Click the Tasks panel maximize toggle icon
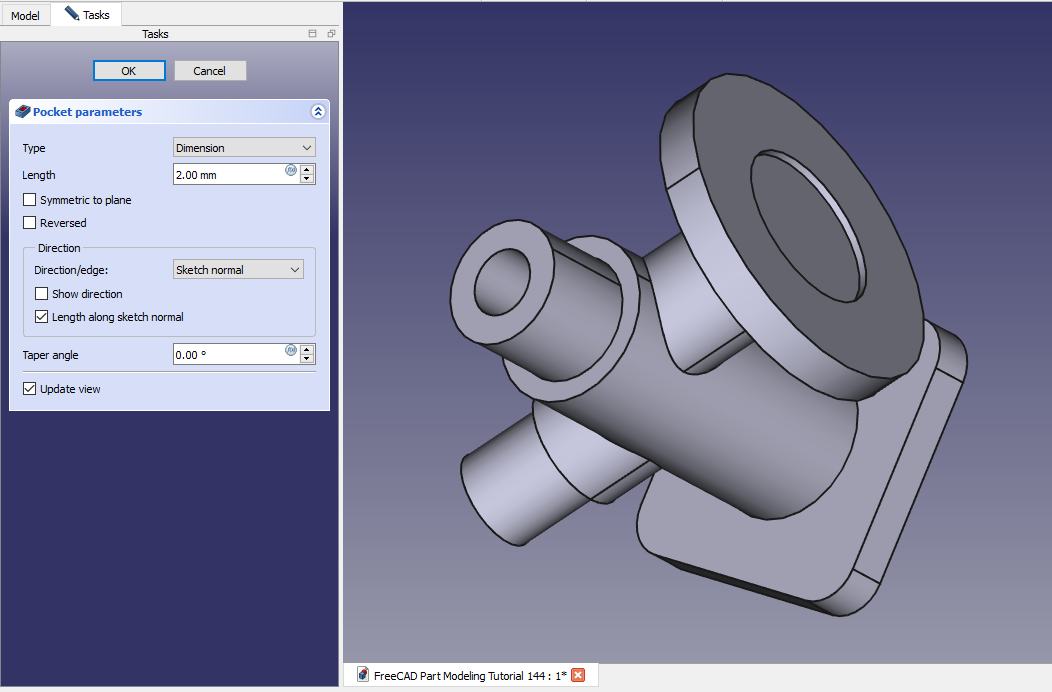 point(313,34)
